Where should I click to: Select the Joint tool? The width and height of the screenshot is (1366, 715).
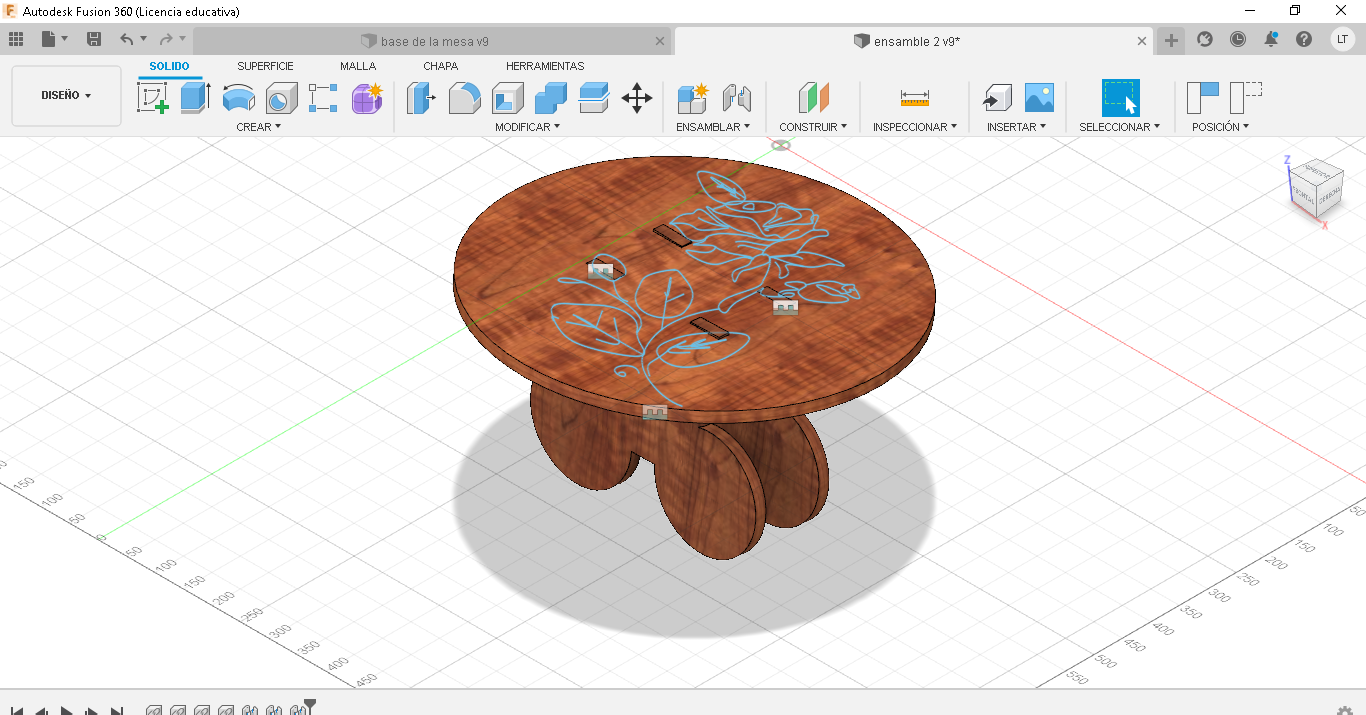(x=736, y=98)
